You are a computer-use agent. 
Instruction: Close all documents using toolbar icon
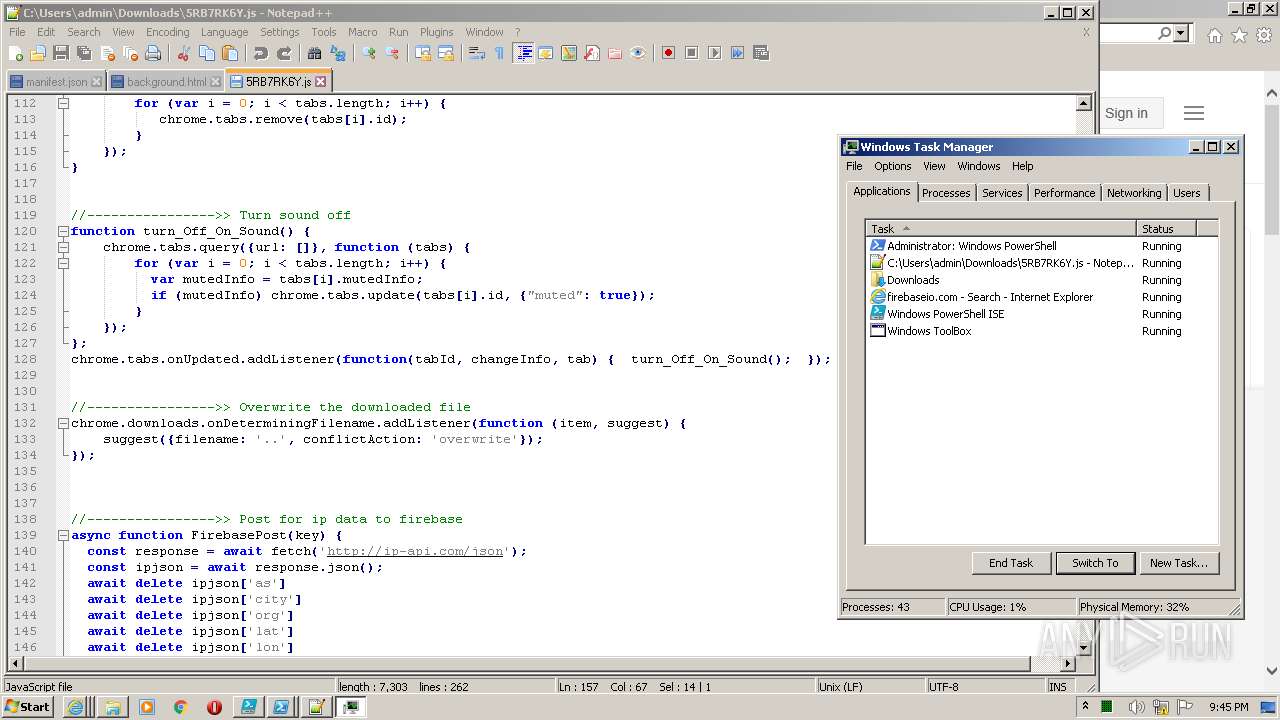point(130,53)
